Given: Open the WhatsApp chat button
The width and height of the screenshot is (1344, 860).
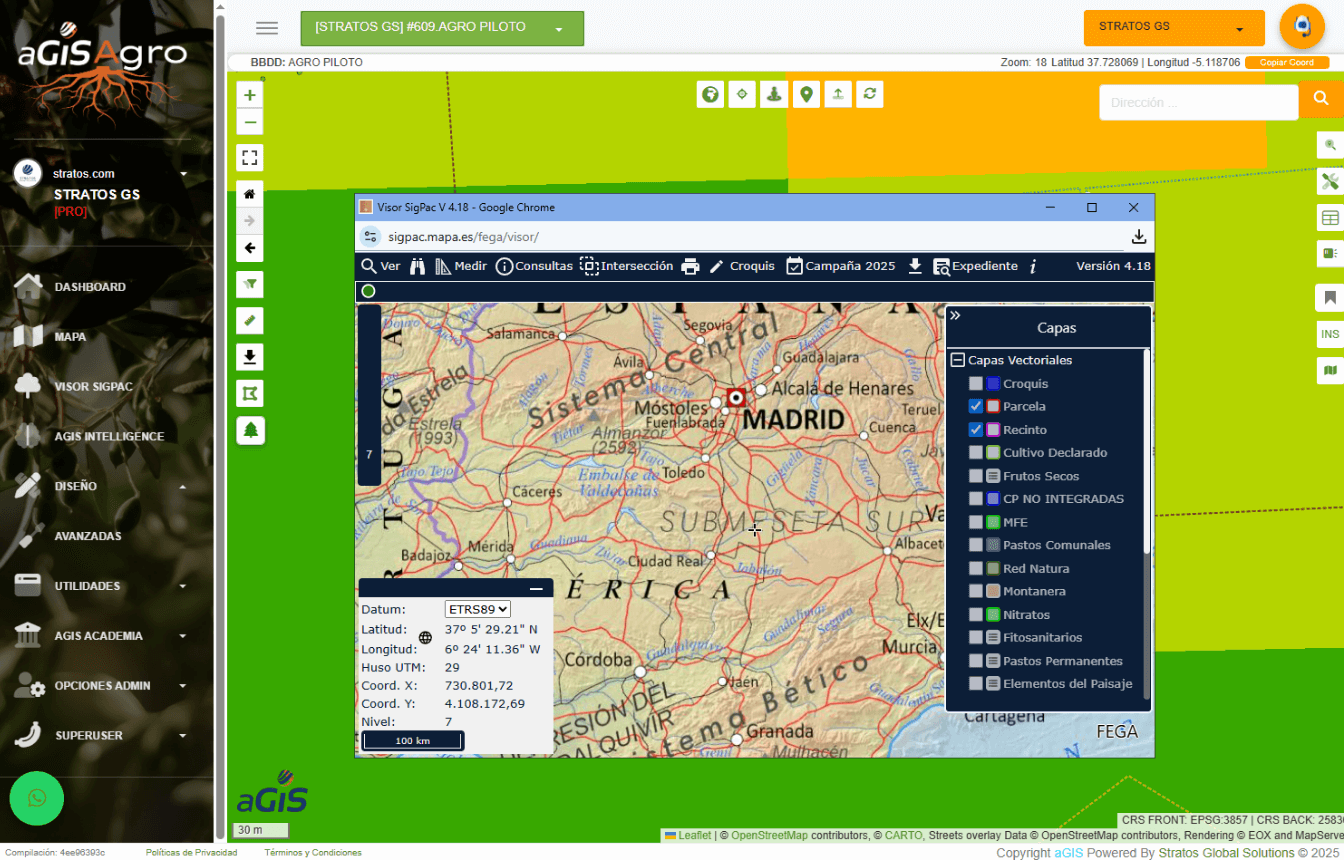Looking at the screenshot, I should [37, 798].
